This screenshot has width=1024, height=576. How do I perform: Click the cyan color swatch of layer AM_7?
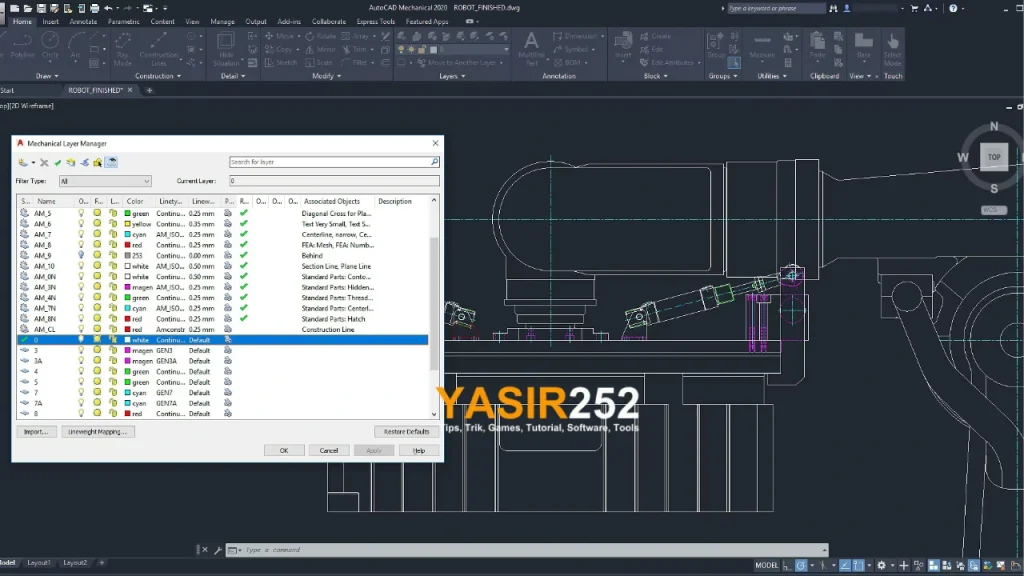point(128,234)
